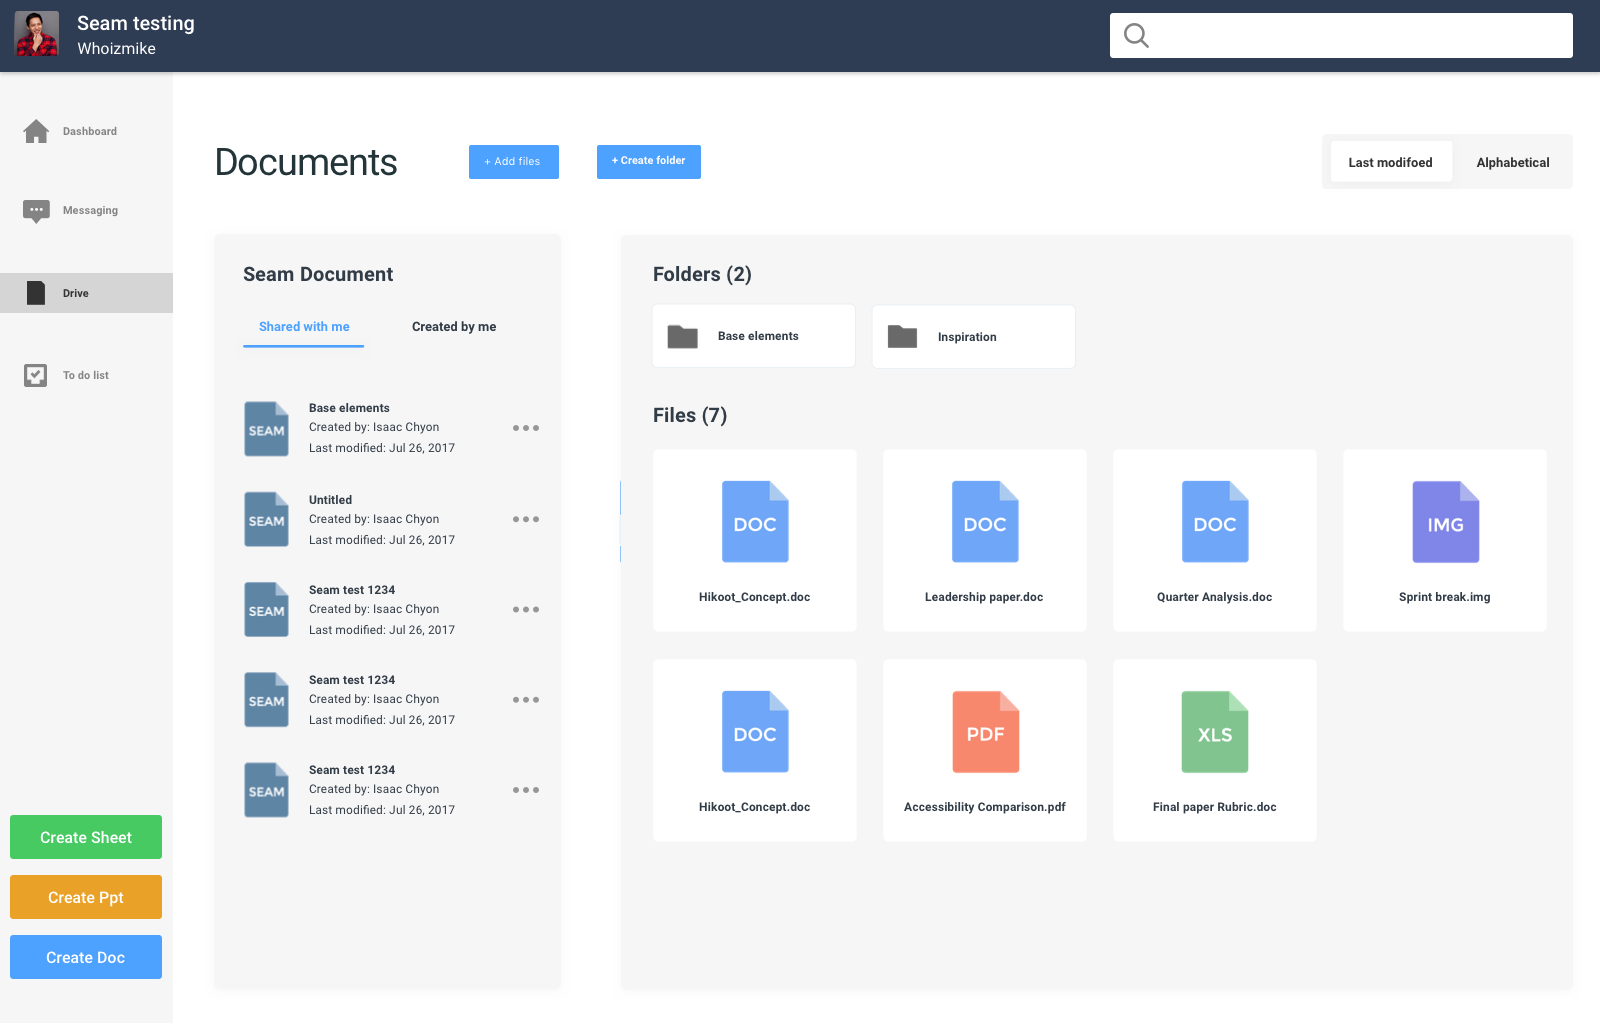
Task: Open the Sprint break.img file icon
Action: [x=1445, y=522]
